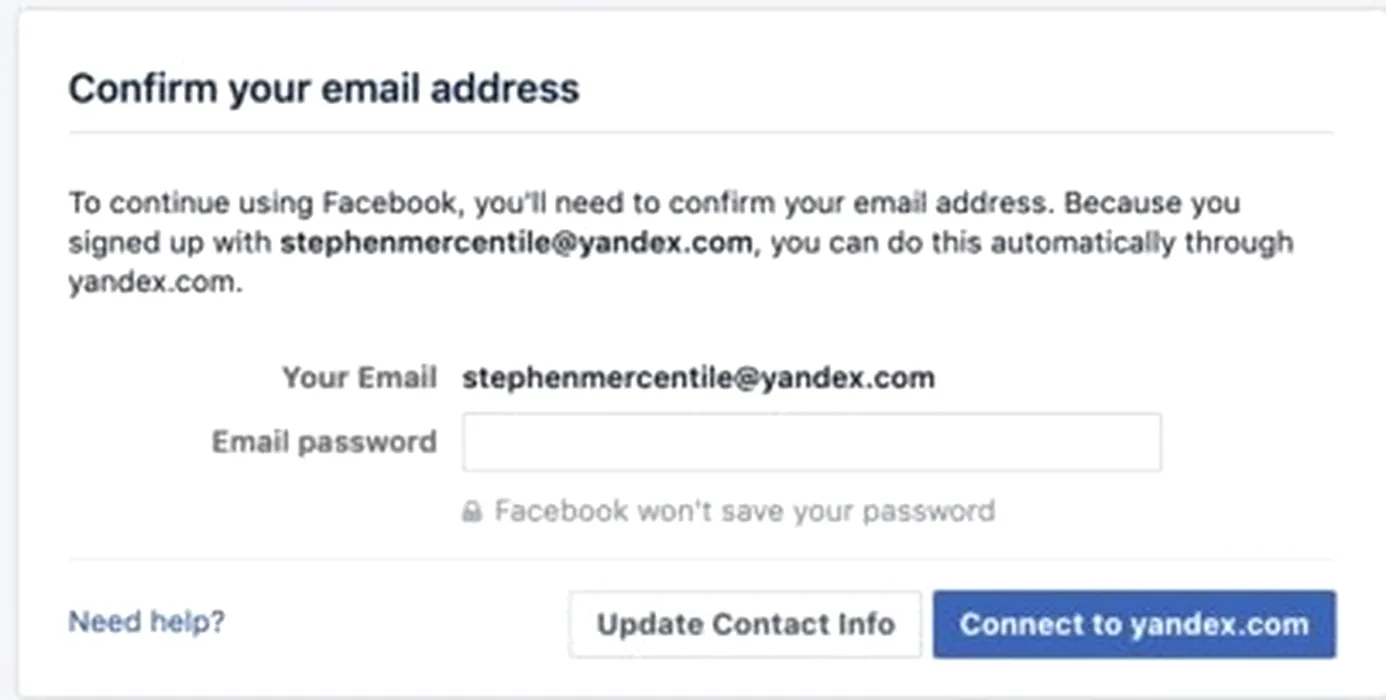Click the lock icon beside the password note
Viewport: 1386px width, 700px height.
pyautogui.click(x=471, y=512)
